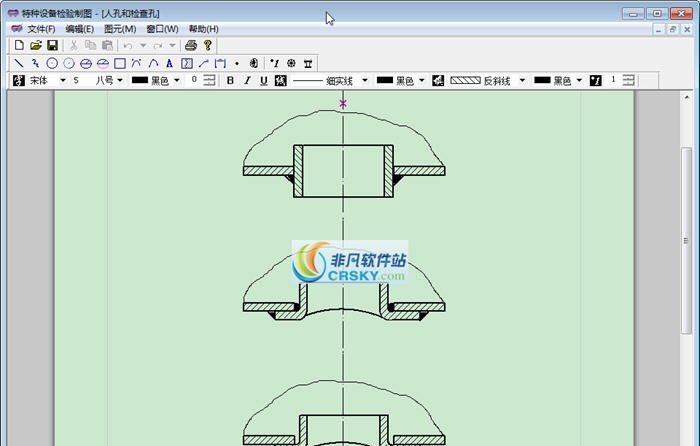Toggle bold text formatting
Image resolution: width=700 pixels, height=446 pixels.
[x=230, y=80]
